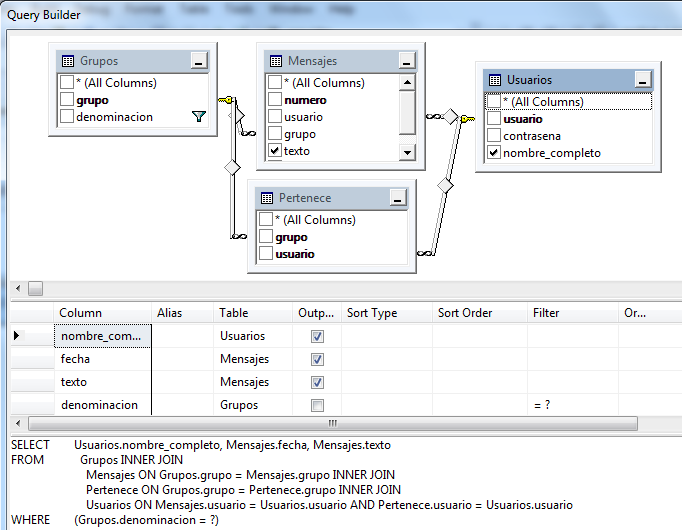Image resolution: width=682 pixels, height=530 pixels.
Task: Minimize the Usuarios table box
Action: pos(643,80)
